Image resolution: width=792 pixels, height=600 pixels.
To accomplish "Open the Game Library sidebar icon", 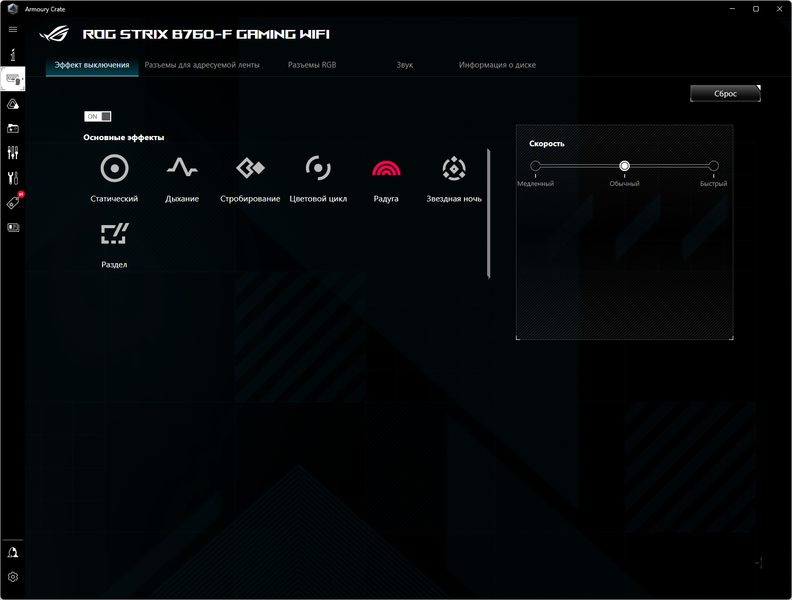I will point(13,128).
